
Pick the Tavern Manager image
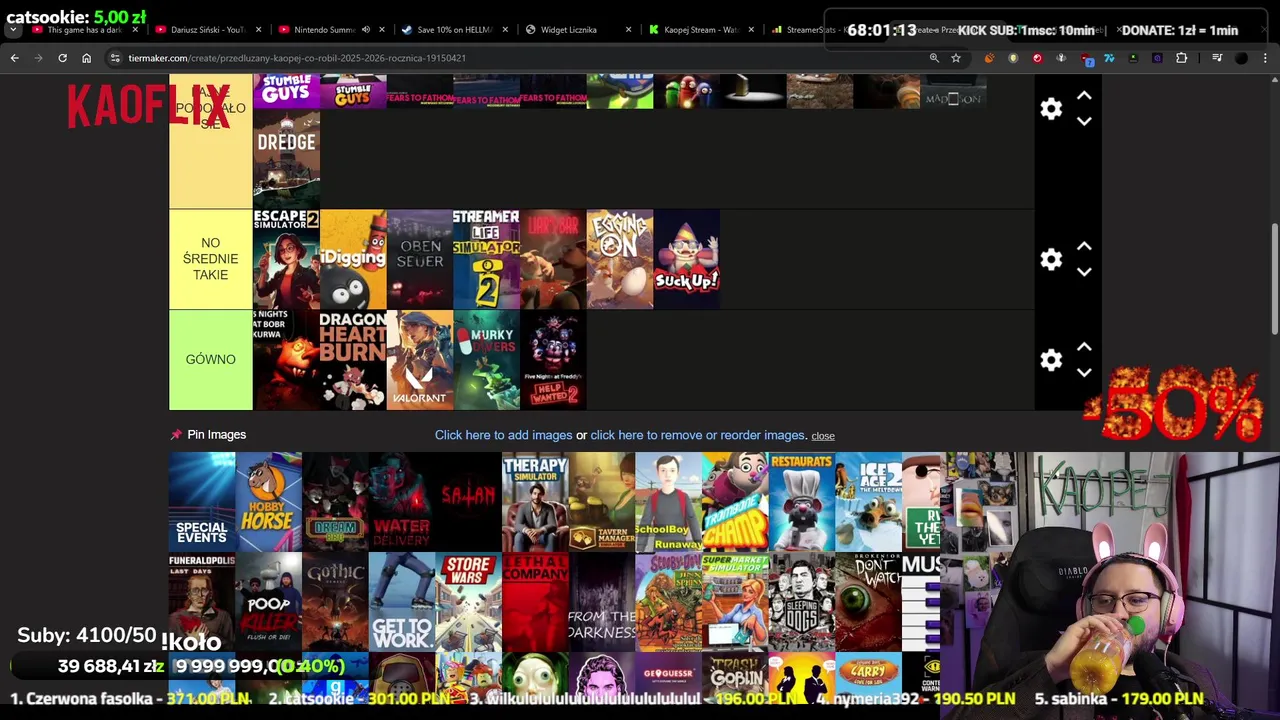coord(602,502)
